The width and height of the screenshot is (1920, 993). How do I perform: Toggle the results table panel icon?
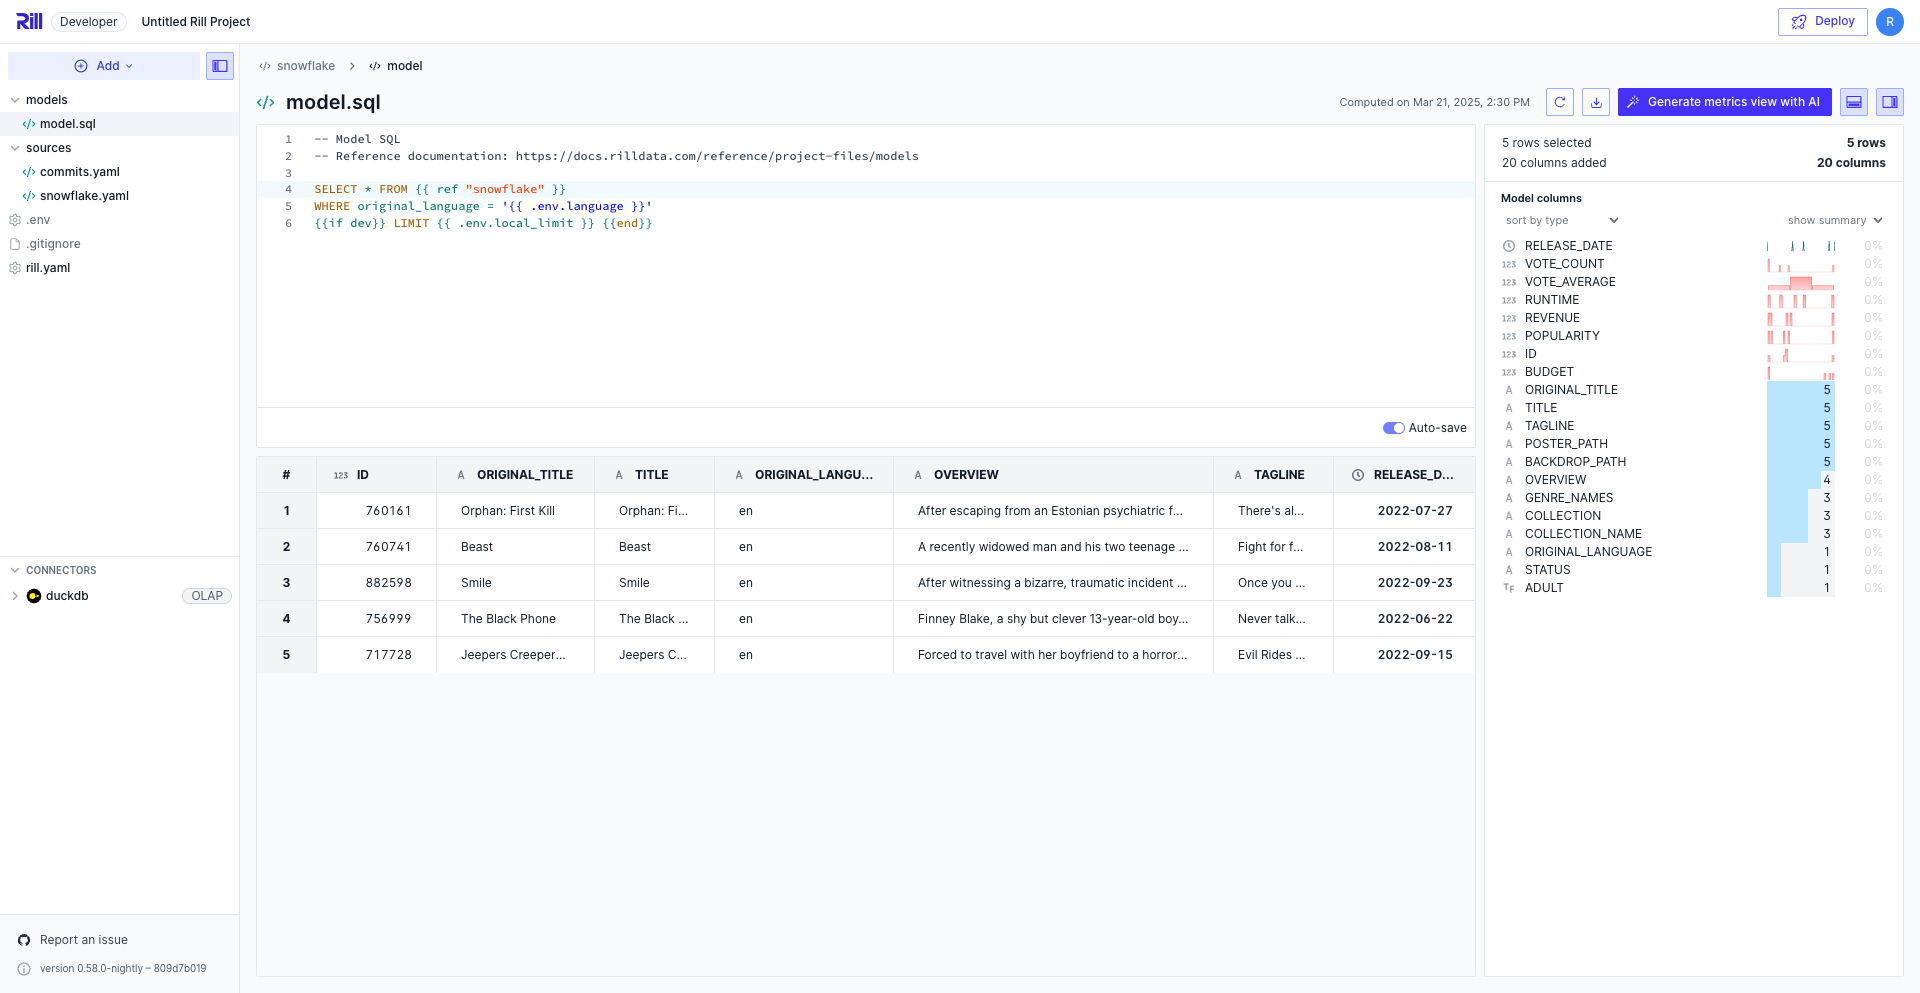pyautogui.click(x=1854, y=102)
